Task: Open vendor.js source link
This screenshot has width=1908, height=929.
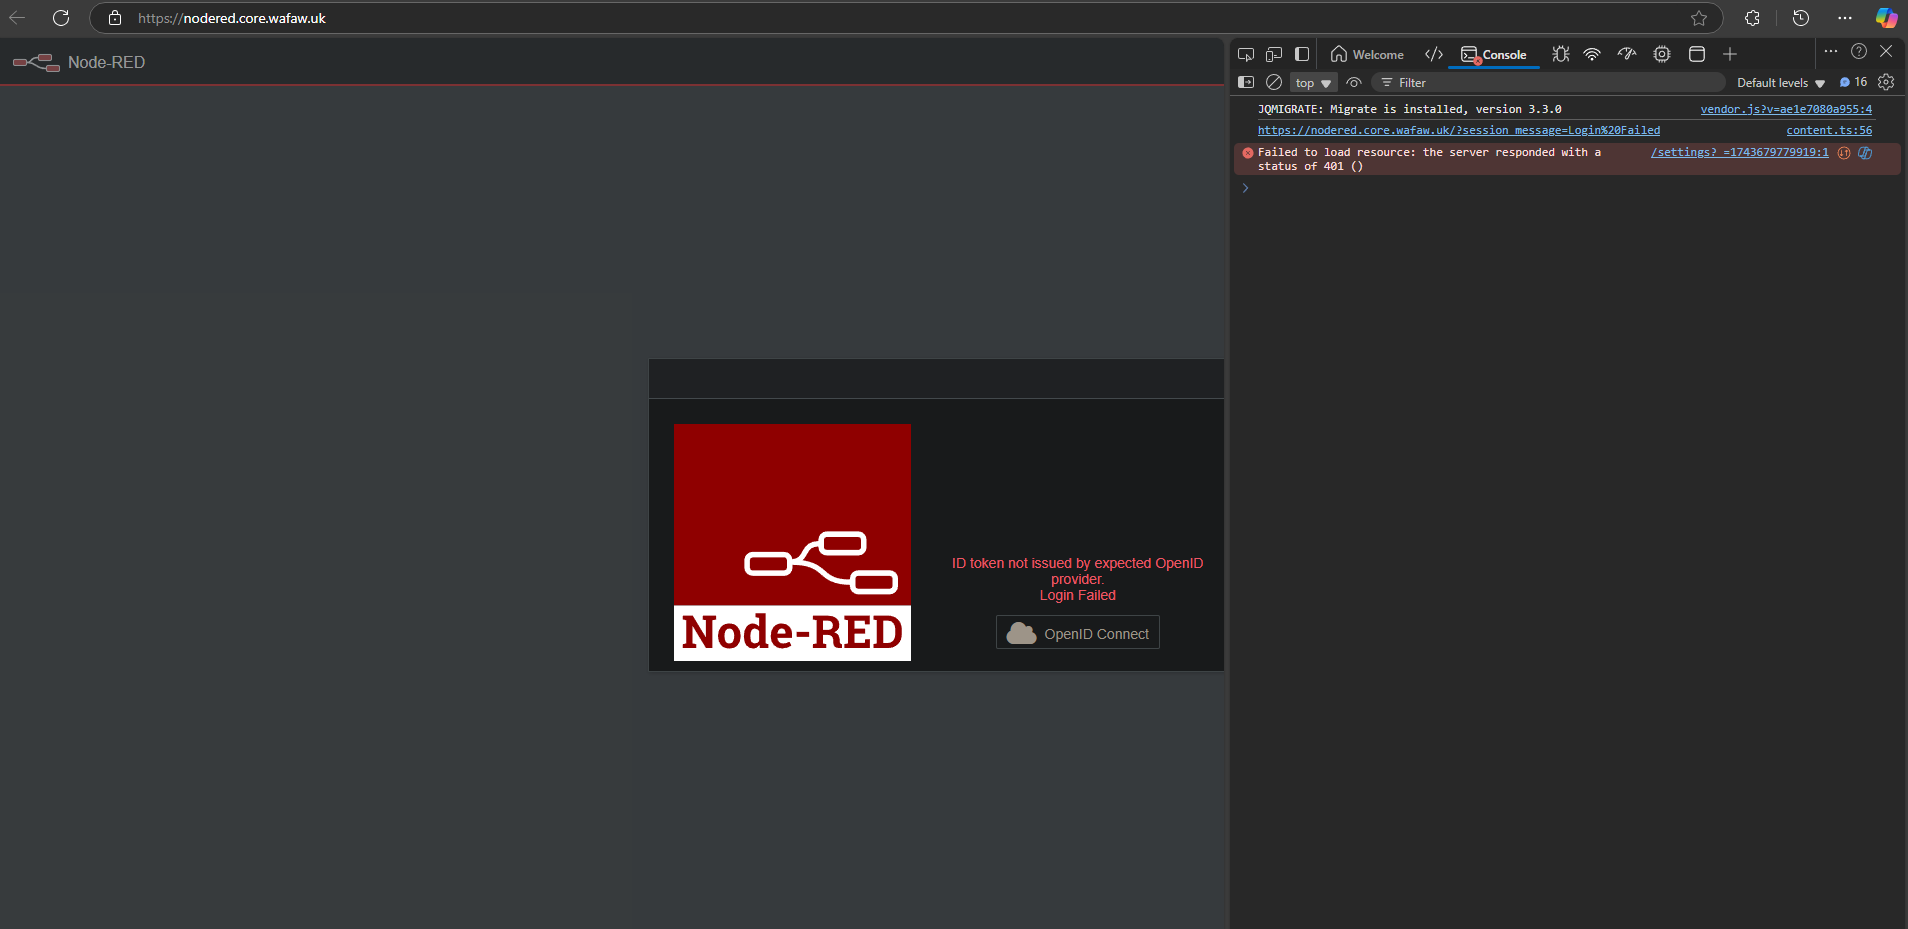Action: tap(1786, 109)
